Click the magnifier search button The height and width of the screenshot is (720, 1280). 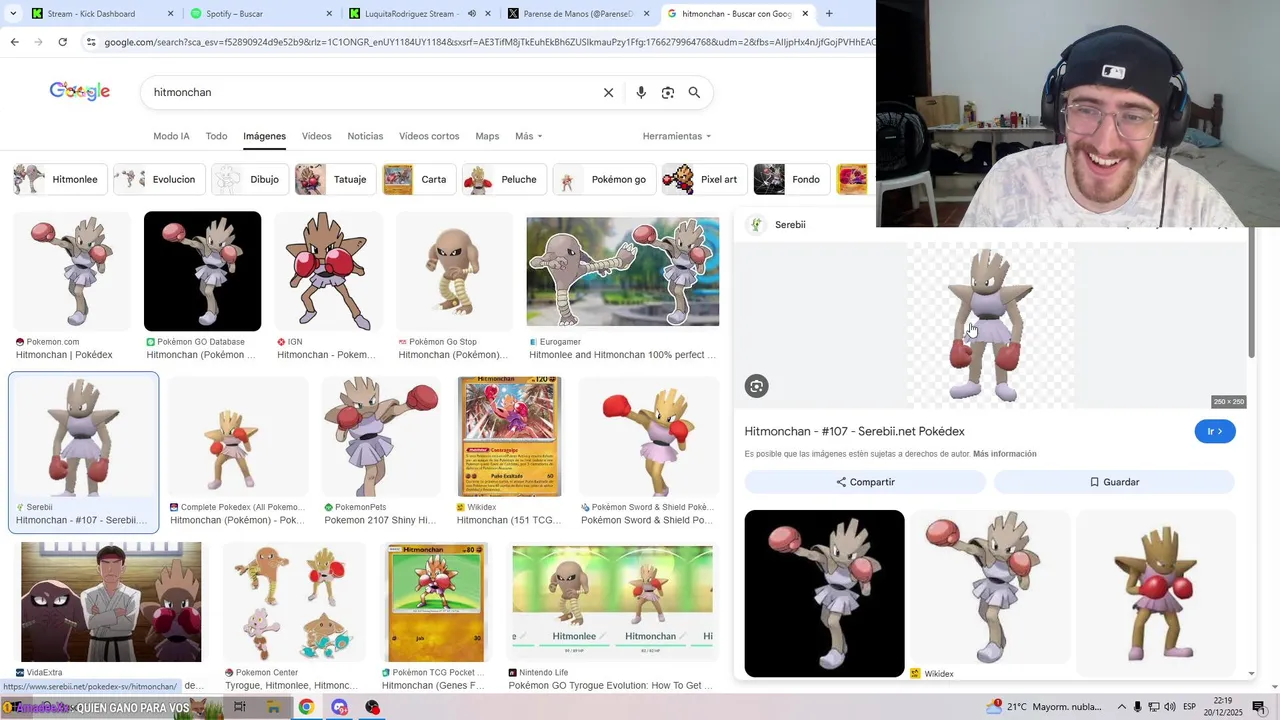click(694, 92)
